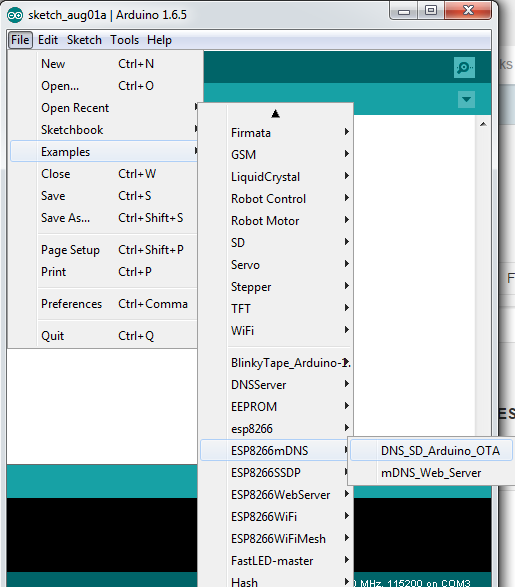Open the tab dropdown arrow button
This screenshot has height=587, width=515.
[x=466, y=99]
